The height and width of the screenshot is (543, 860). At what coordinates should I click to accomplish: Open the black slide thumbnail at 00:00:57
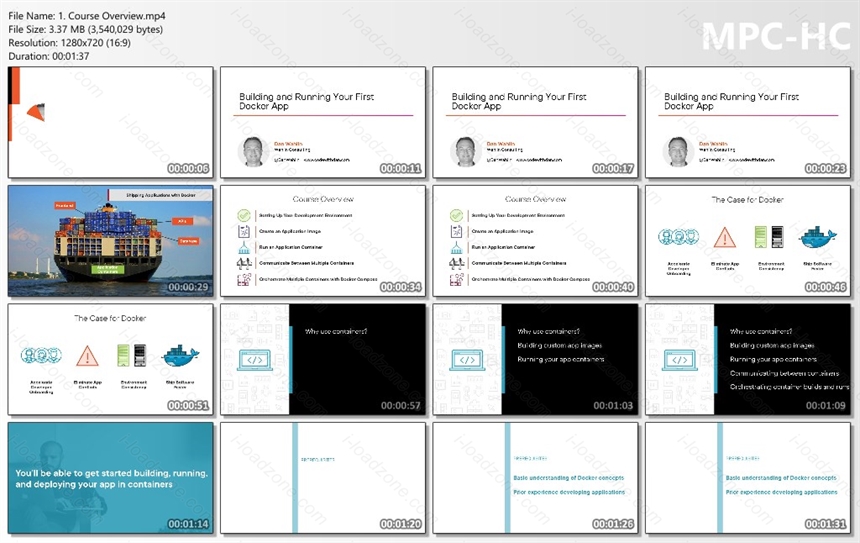pos(322,359)
